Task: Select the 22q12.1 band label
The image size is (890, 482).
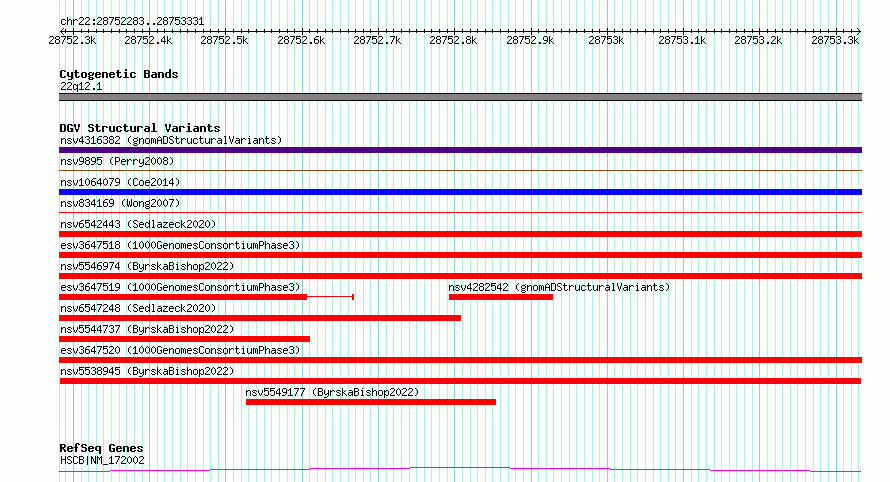Action: tap(81, 86)
